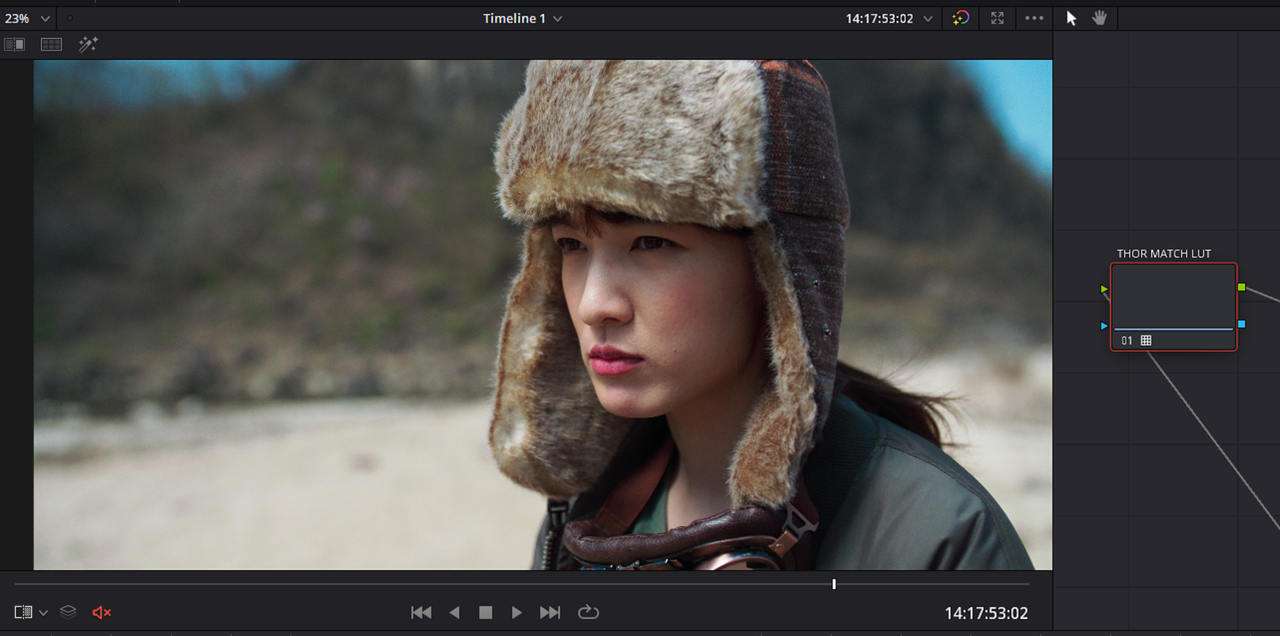Stop playback

click(485, 612)
